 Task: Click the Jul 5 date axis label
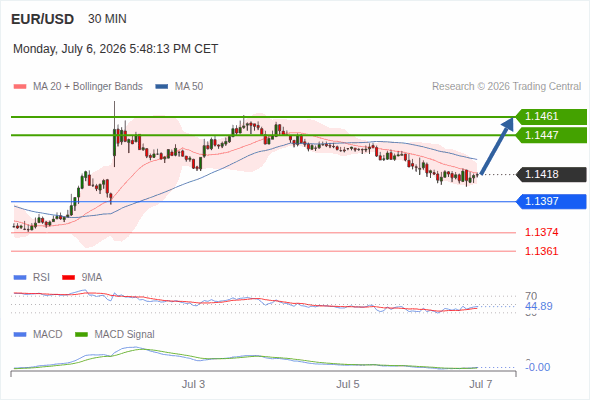coord(348,384)
